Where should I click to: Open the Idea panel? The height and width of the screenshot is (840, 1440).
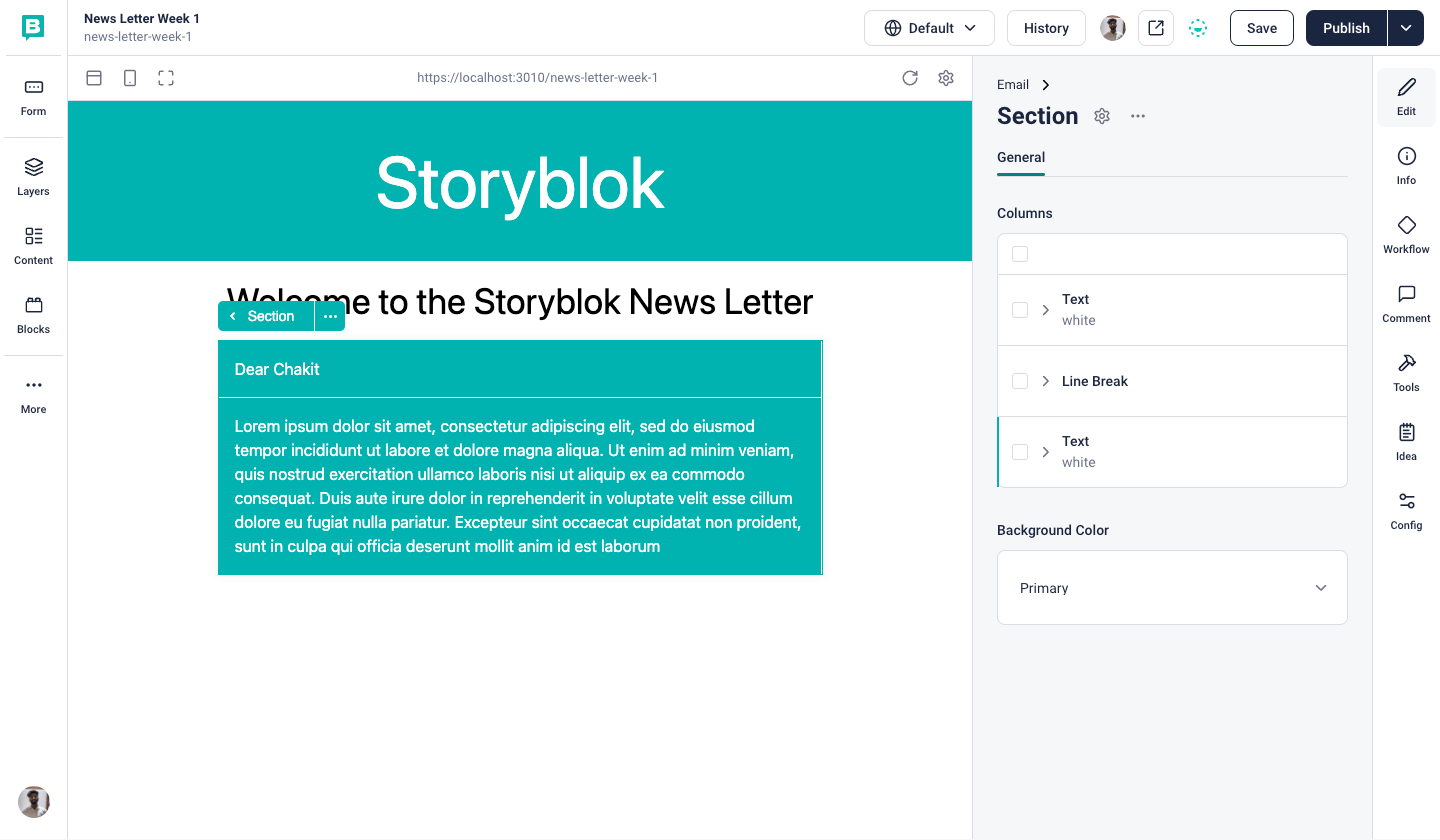point(1407,441)
